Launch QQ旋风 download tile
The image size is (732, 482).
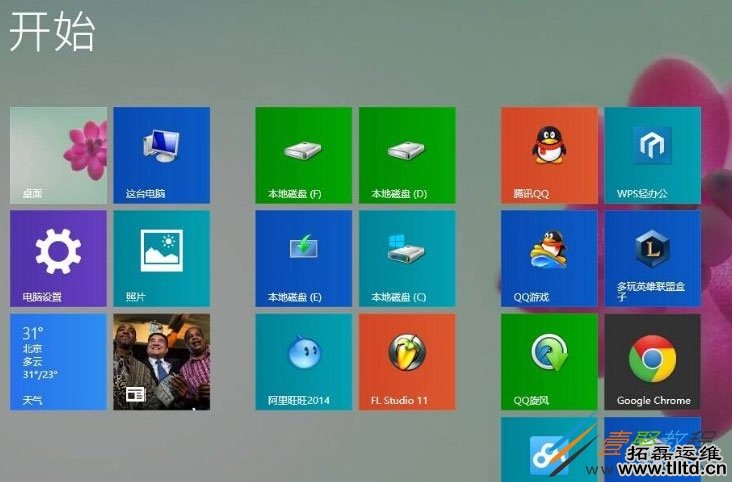tap(549, 362)
